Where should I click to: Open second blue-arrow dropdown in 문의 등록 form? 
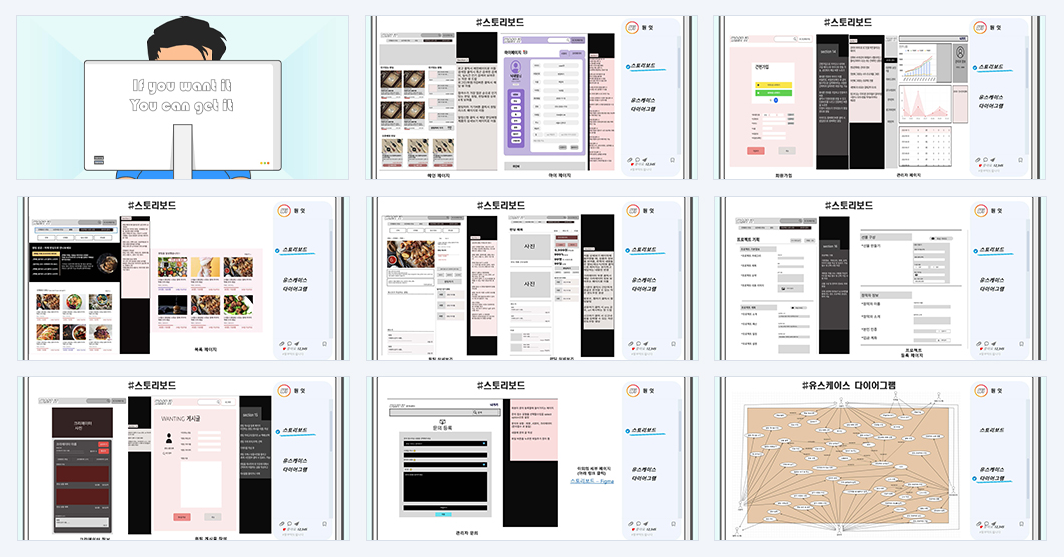445,464
